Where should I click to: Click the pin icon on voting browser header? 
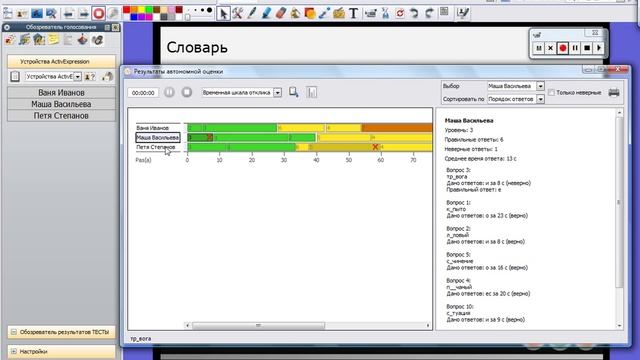(107, 27)
